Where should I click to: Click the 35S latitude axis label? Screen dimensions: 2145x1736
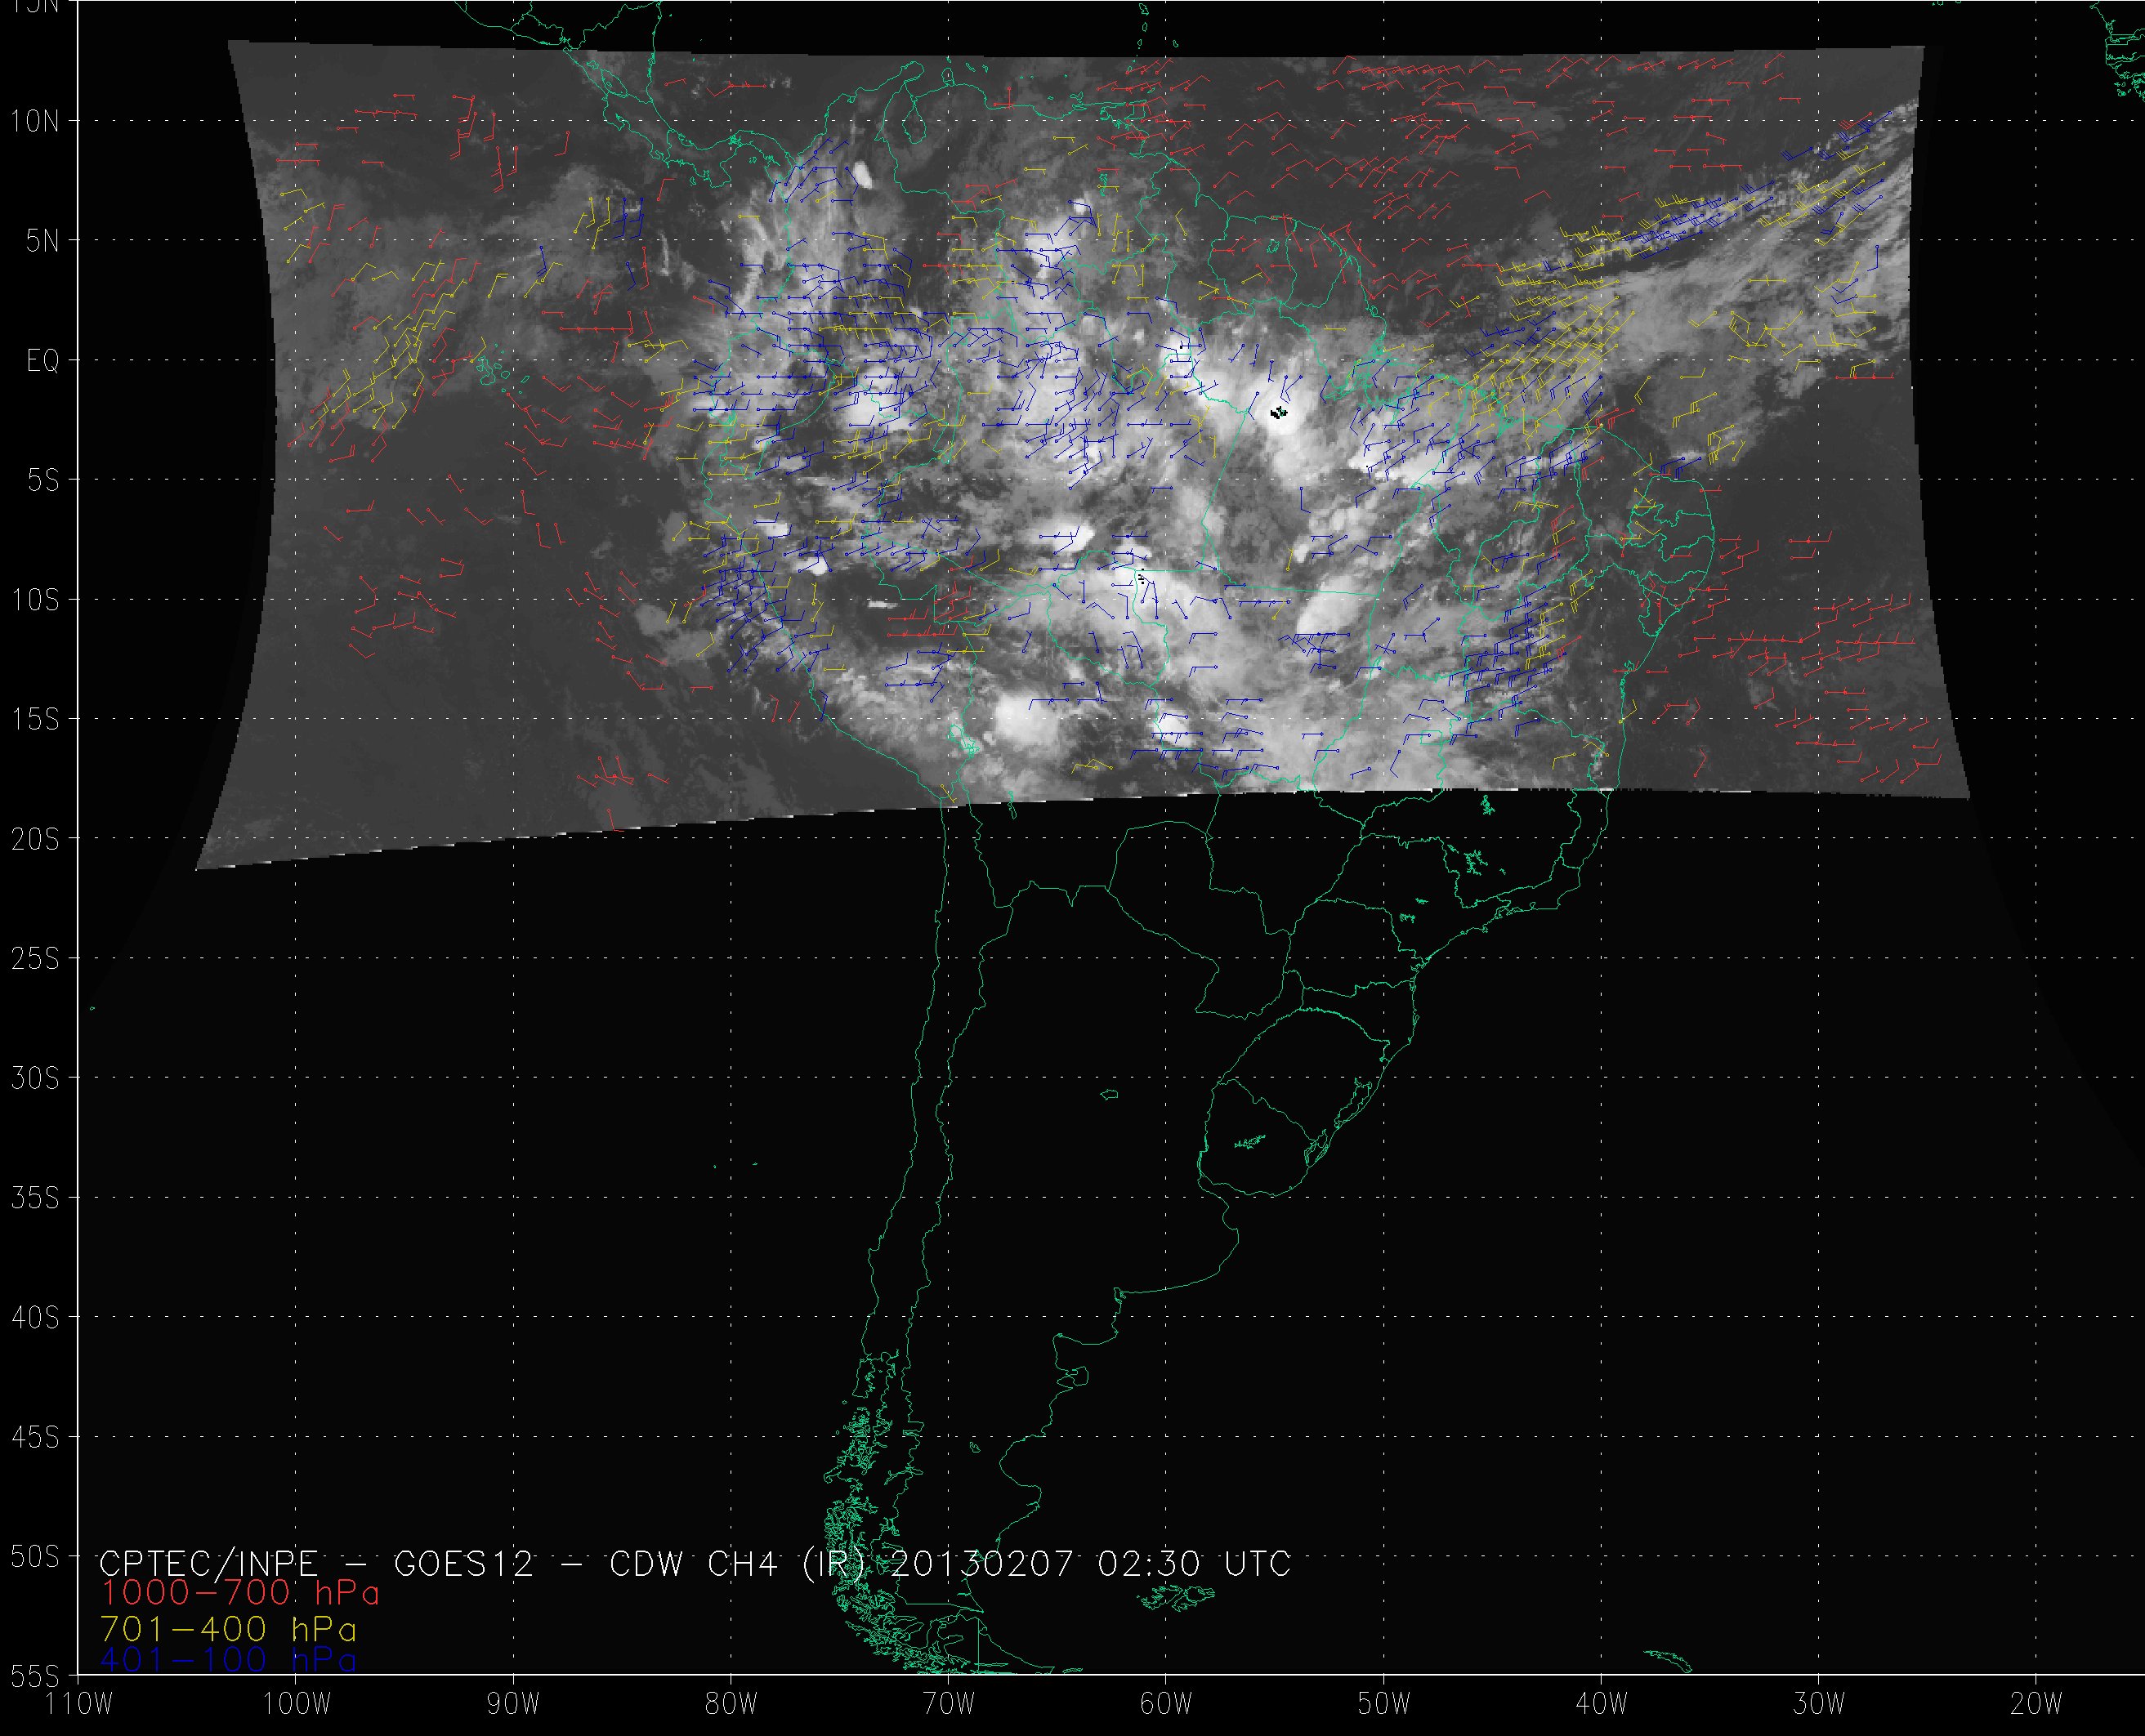(x=35, y=1198)
